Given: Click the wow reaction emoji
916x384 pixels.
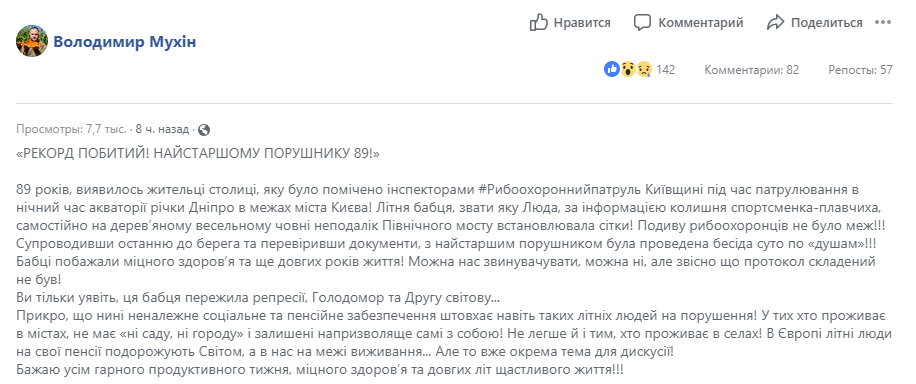Looking at the screenshot, I should pyautogui.click(x=627, y=70).
